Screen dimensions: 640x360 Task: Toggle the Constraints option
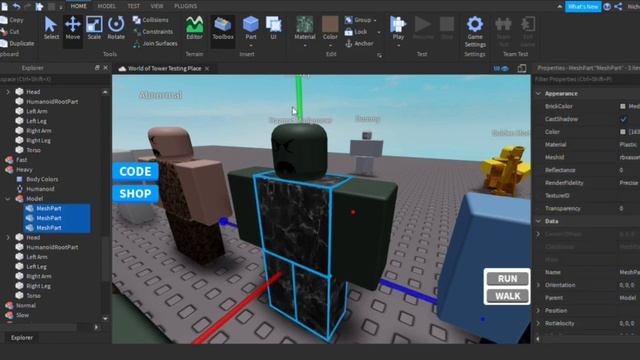[x=153, y=31]
